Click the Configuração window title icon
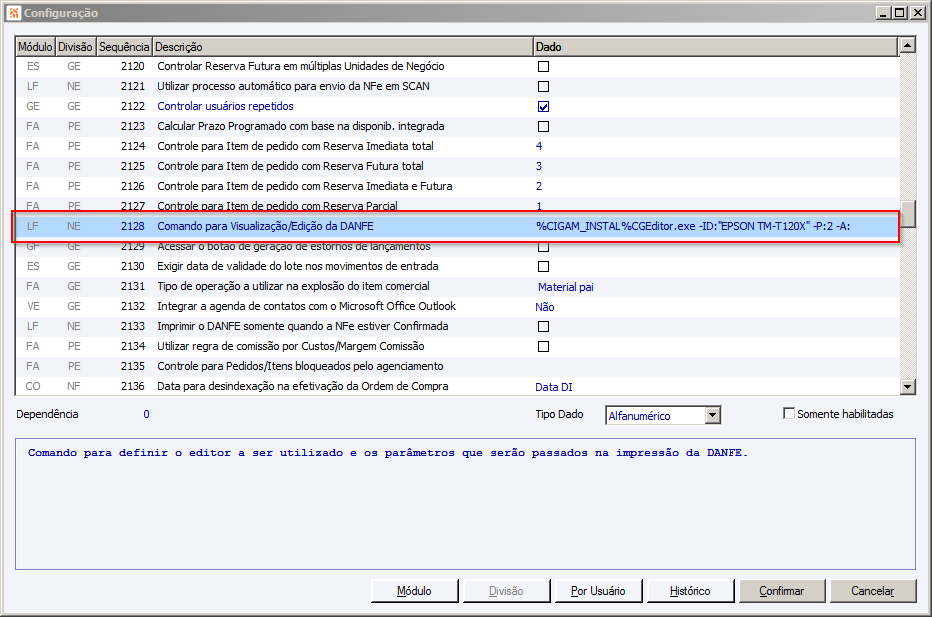This screenshot has height=617, width=932. [14, 12]
